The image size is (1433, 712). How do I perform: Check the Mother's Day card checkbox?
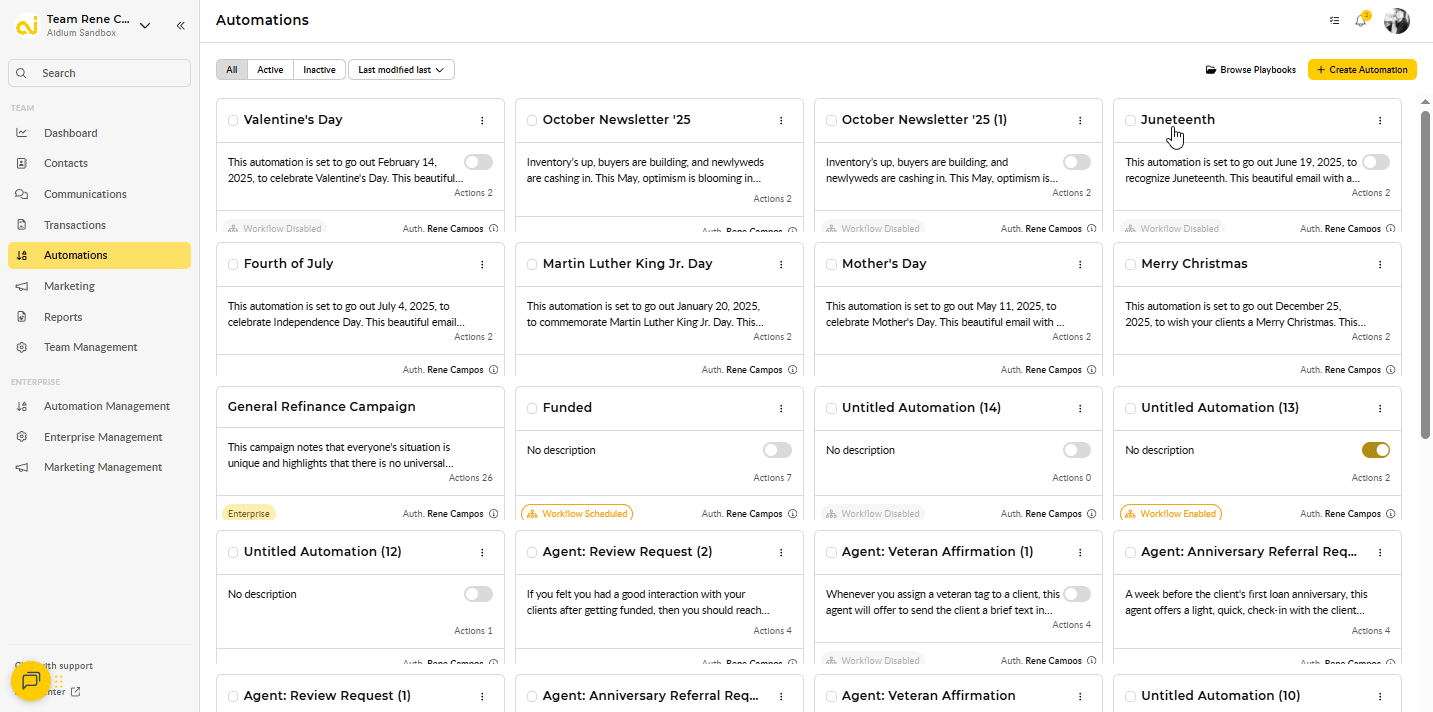pos(831,265)
